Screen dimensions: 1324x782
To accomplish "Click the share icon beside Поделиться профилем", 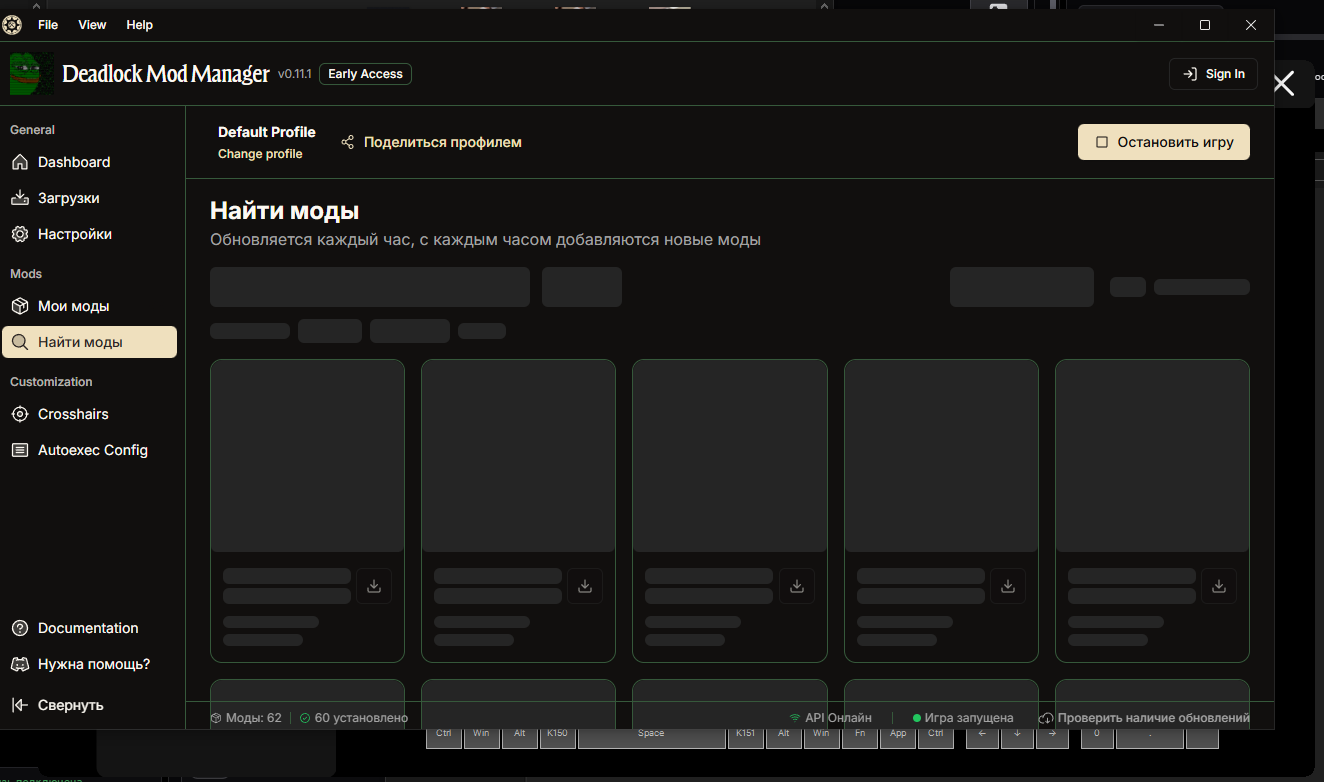I will 347,141.
